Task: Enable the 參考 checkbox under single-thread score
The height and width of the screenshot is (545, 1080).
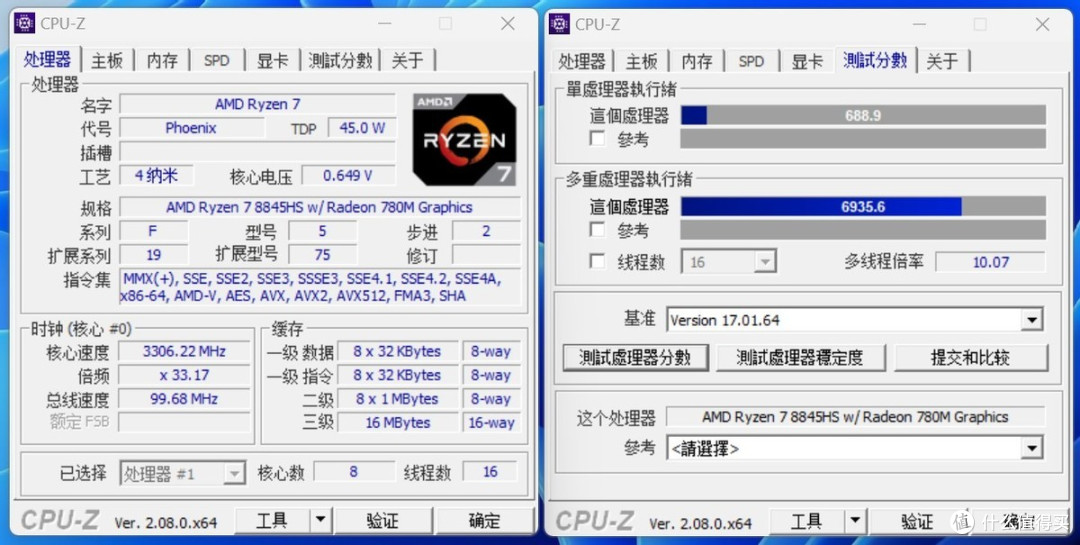Action: (597, 138)
